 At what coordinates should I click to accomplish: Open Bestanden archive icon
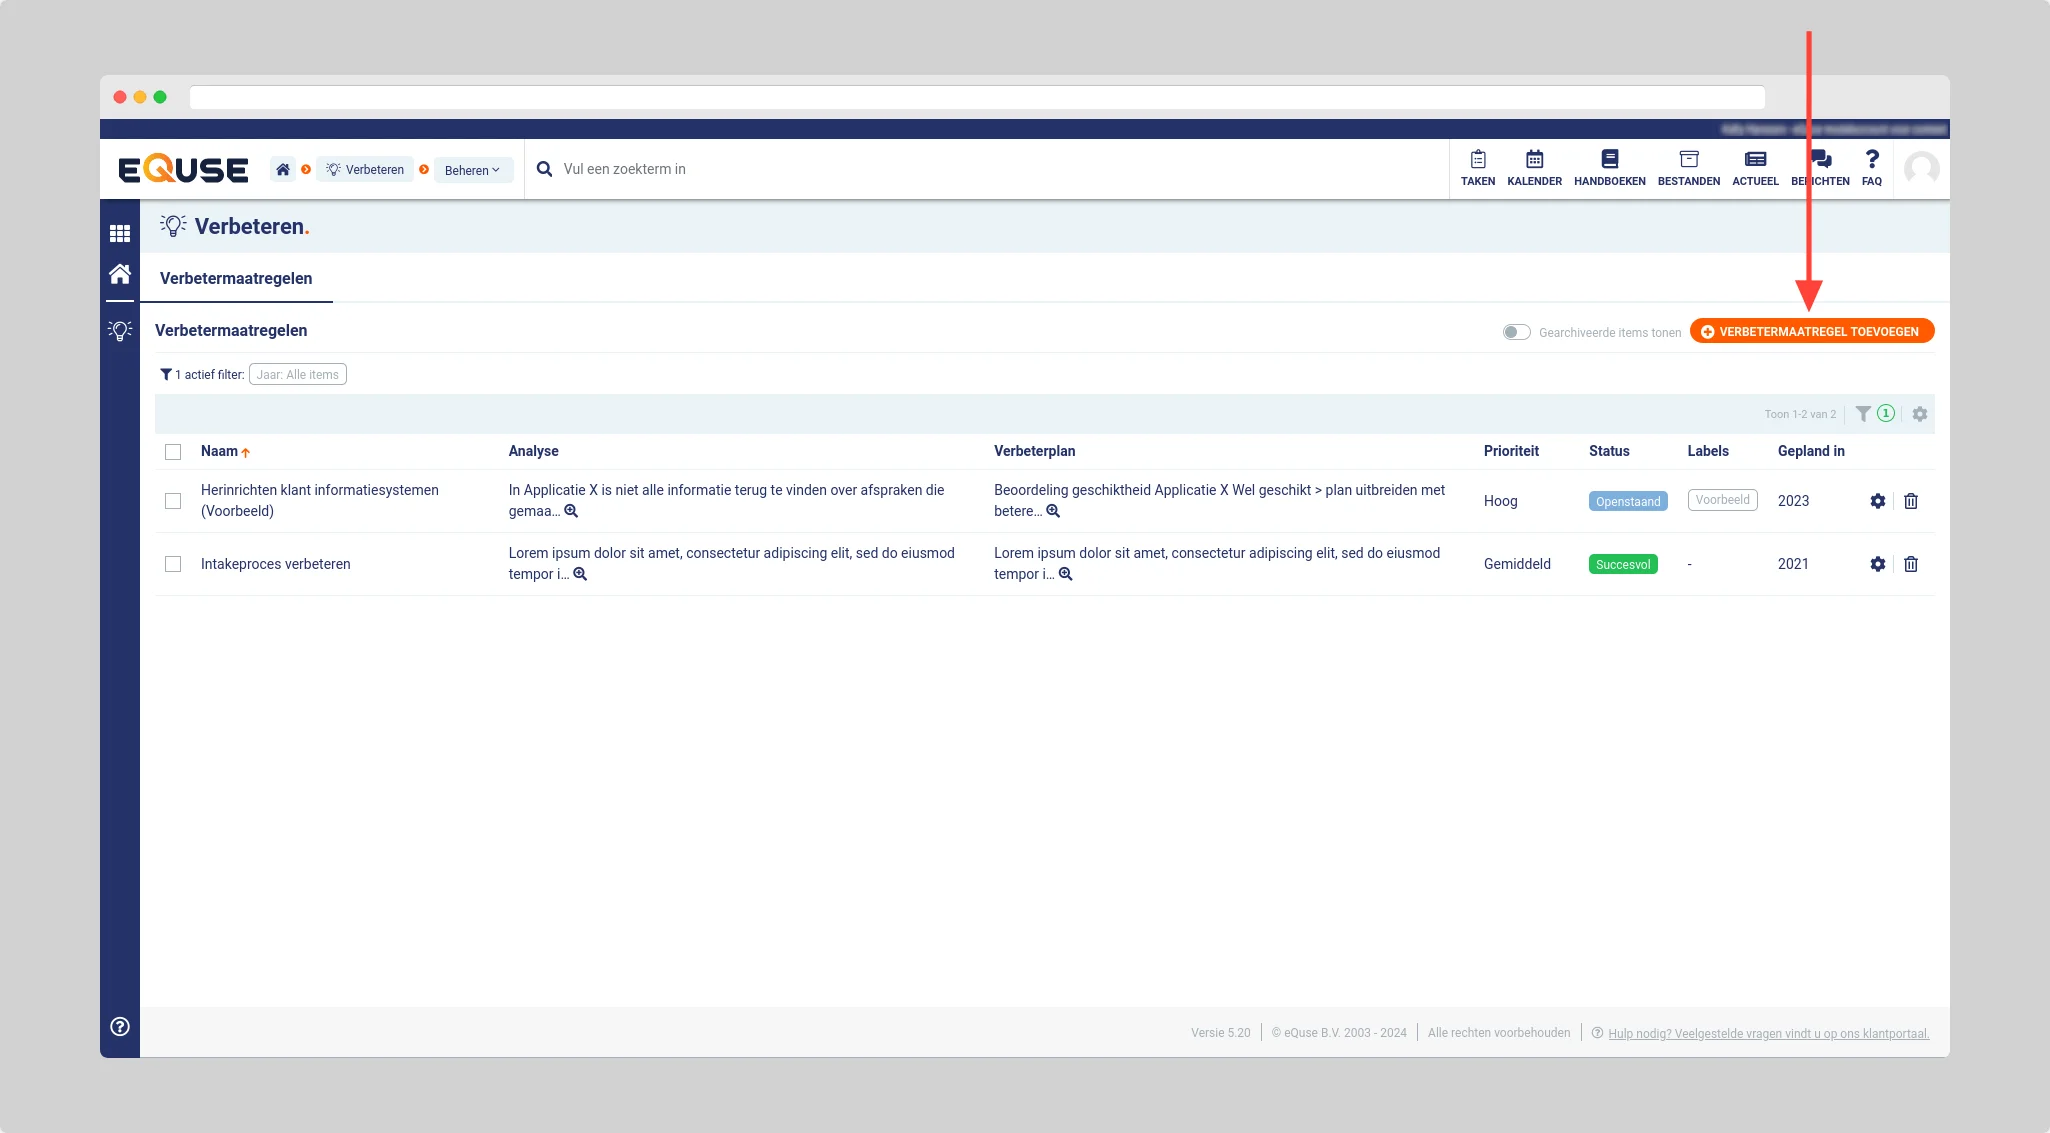[x=1688, y=160]
